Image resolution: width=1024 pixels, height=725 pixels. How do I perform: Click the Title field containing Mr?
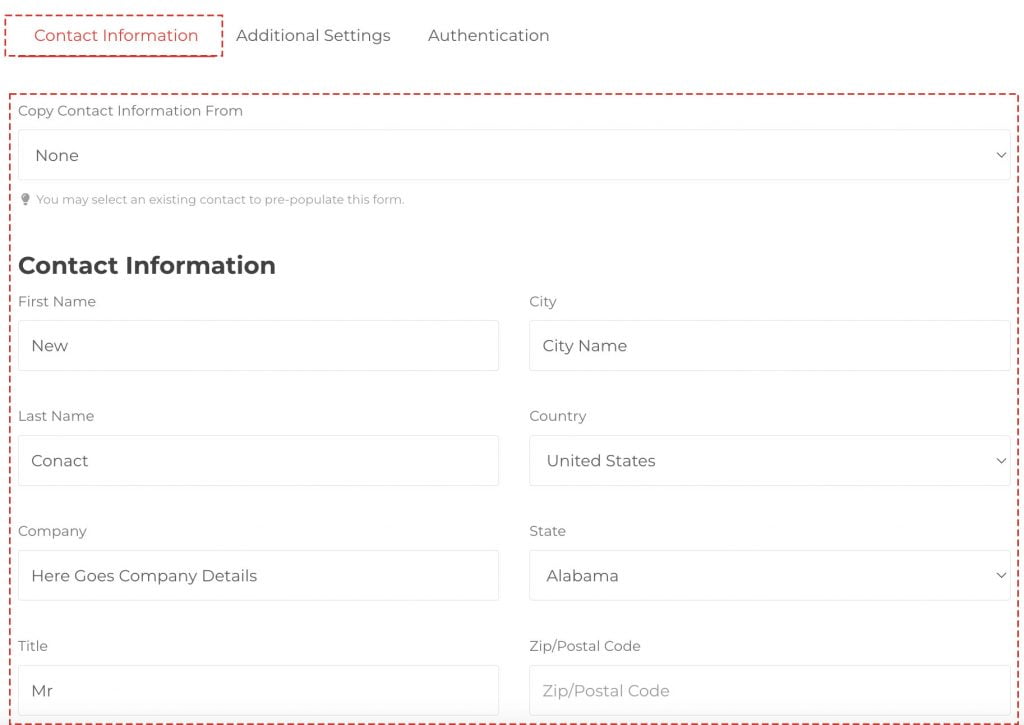(x=258, y=690)
